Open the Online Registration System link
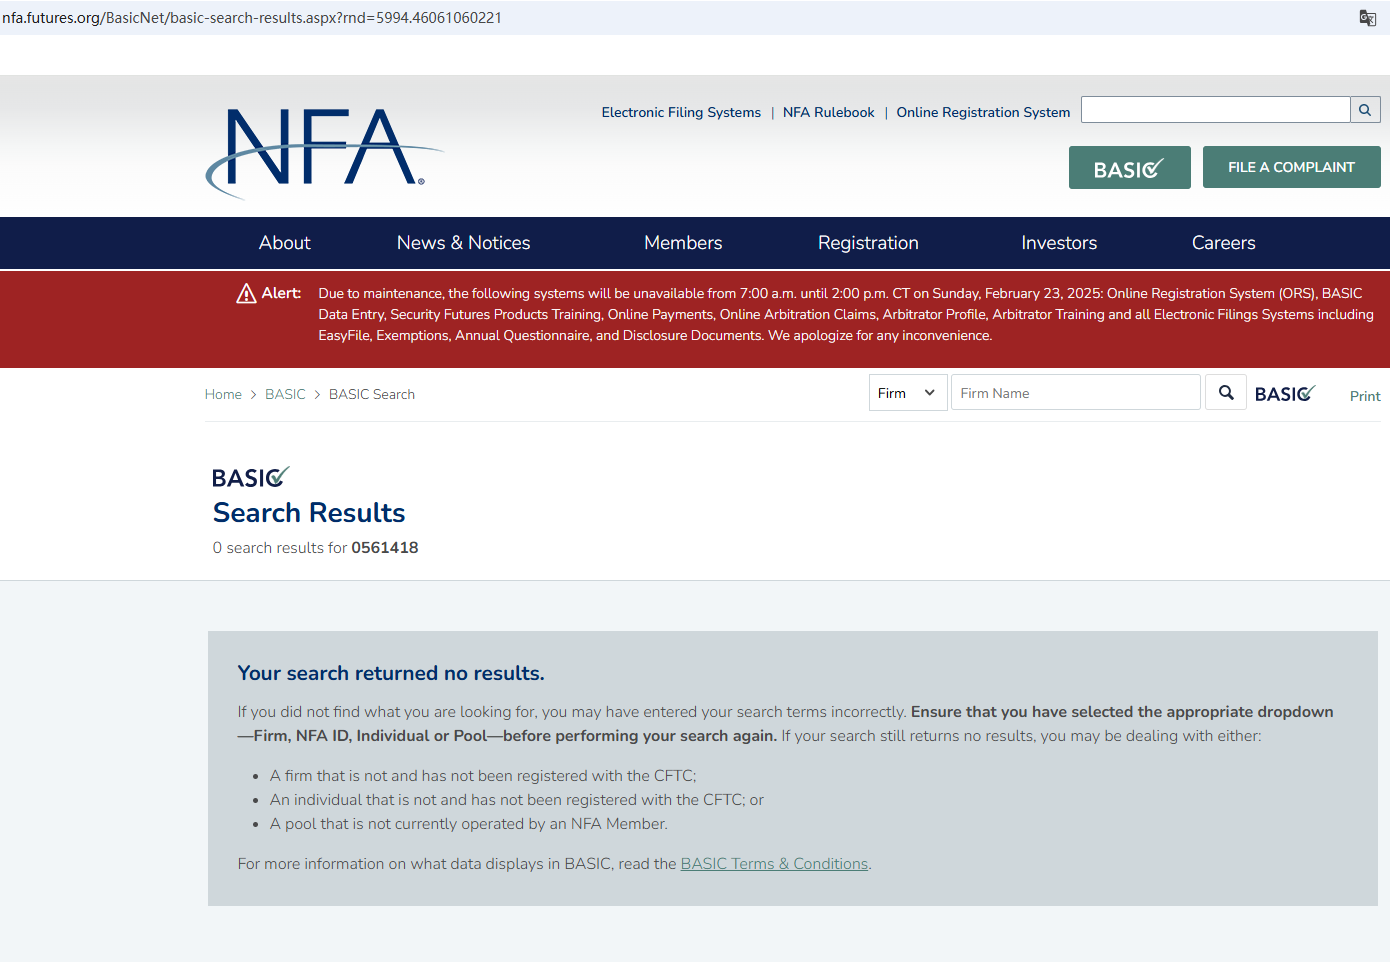 (x=983, y=112)
